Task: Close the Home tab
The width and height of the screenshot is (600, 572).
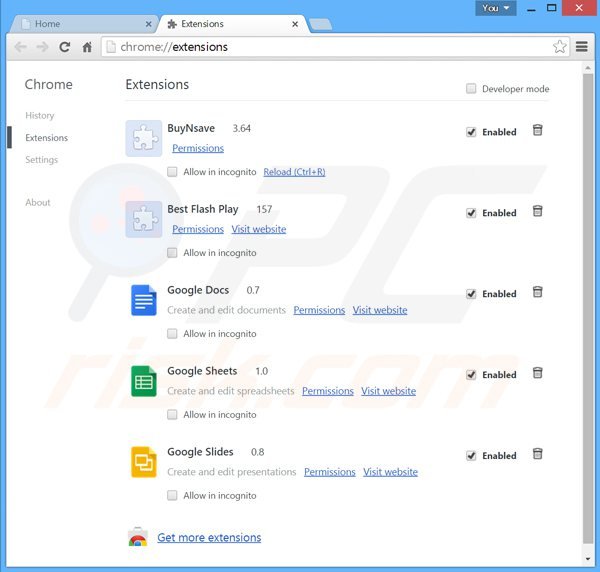Action: click(x=148, y=24)
